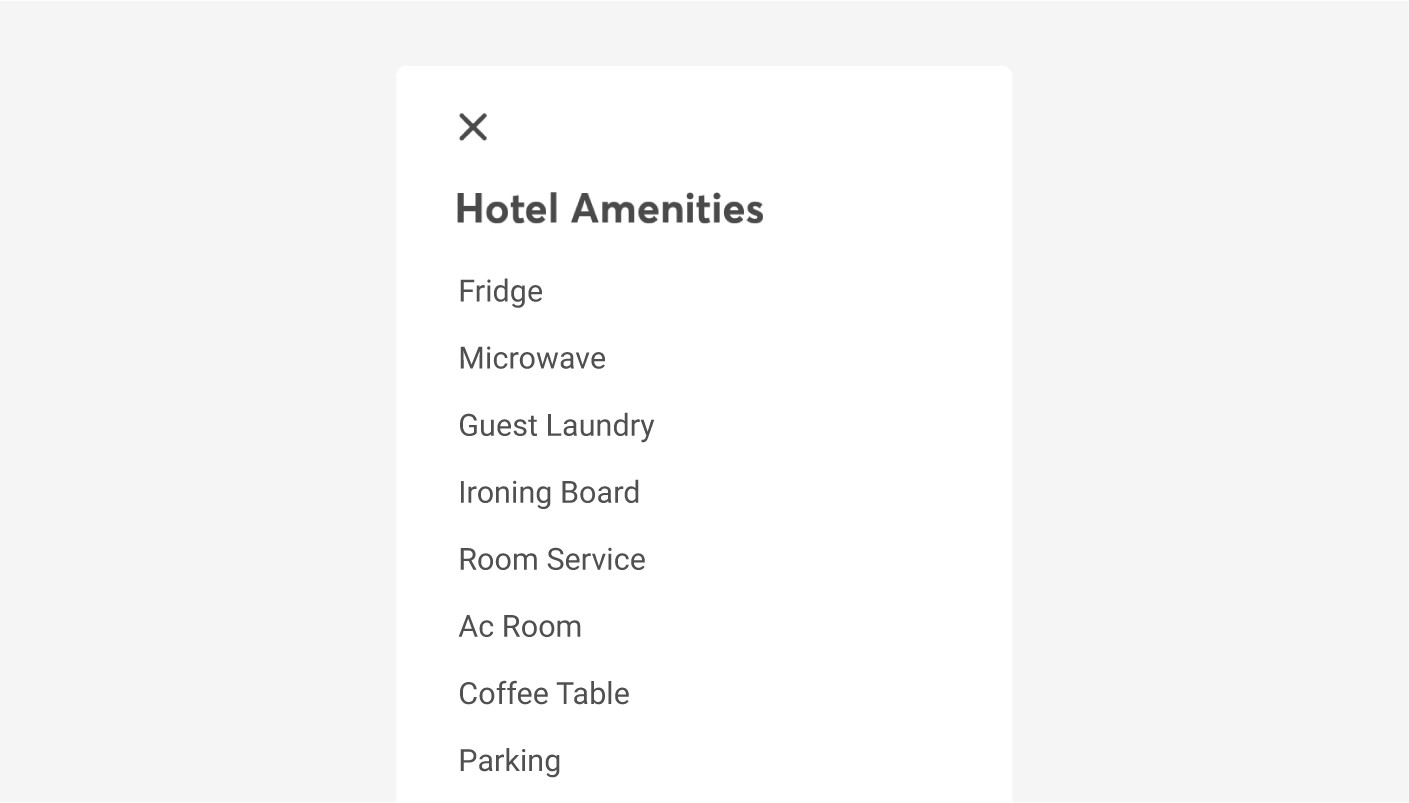Click the word Amenities in the title
This screenshot has width=1409, height=803.
pyautogui.click(x=667, y=209)
